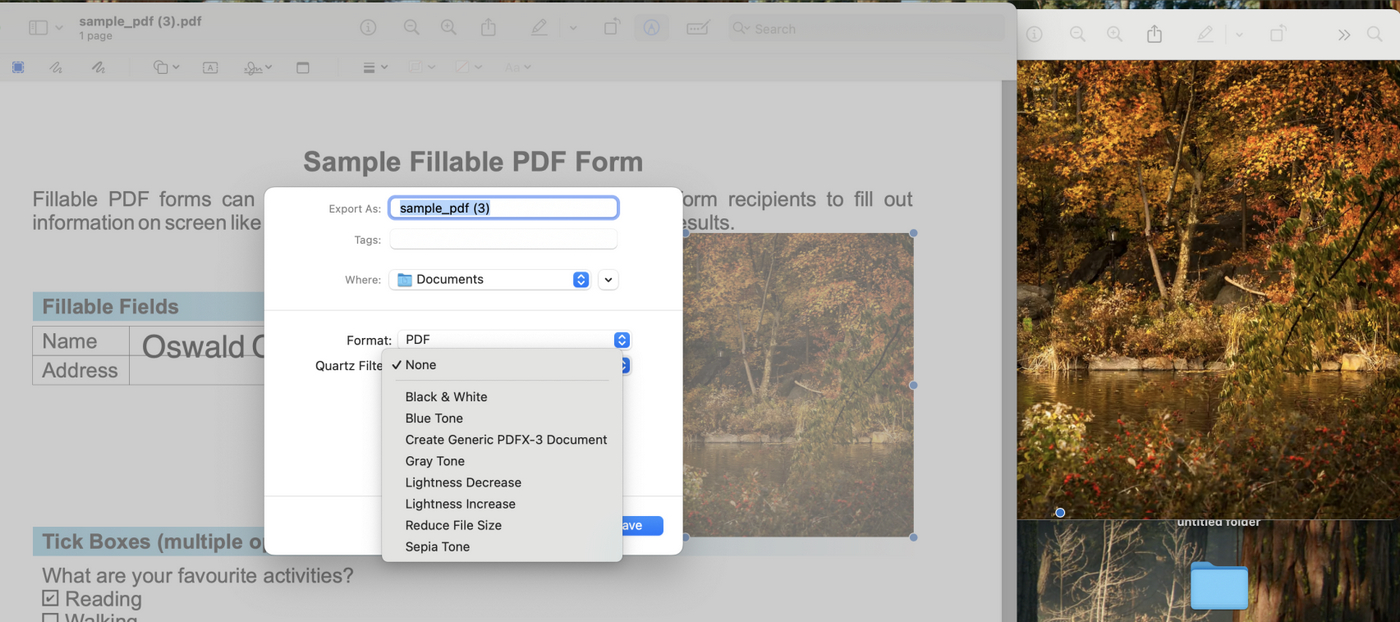
Task: Uncheck the Reading tick box
Action: (48, 598)
